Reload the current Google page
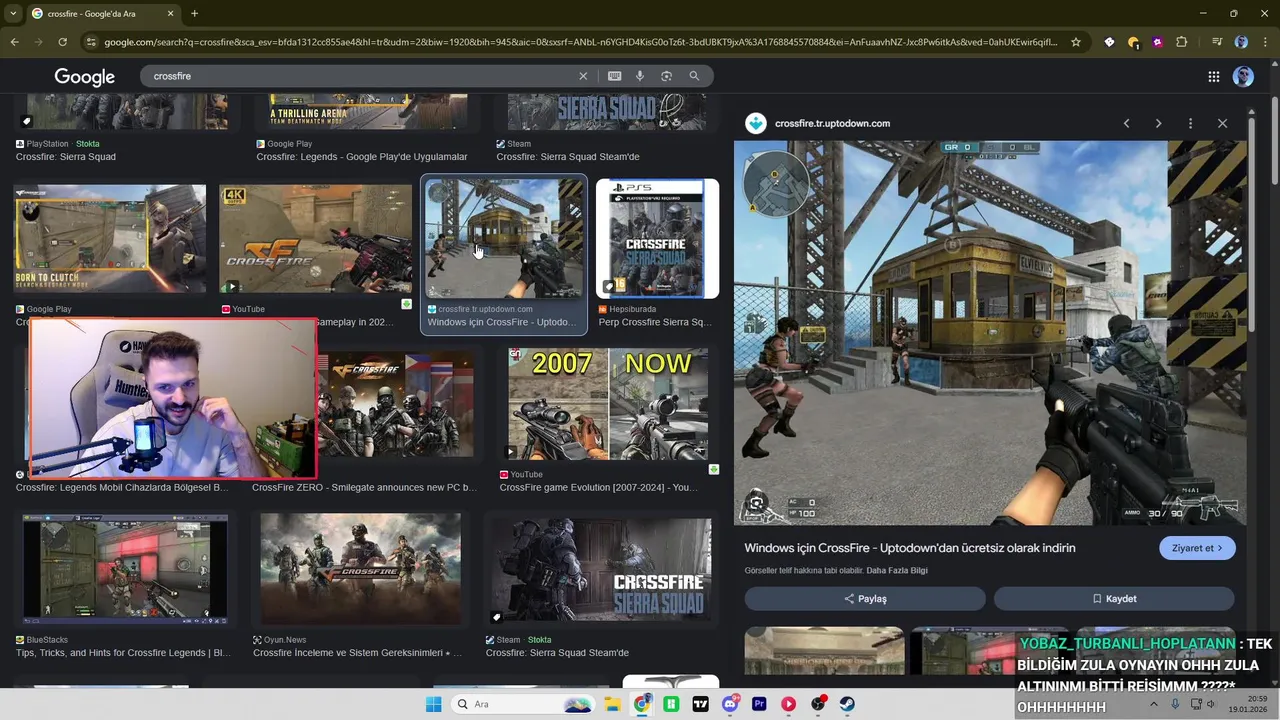Image resolution: width=1280 pixels, height=720 pixels. [x=62, y=42]
